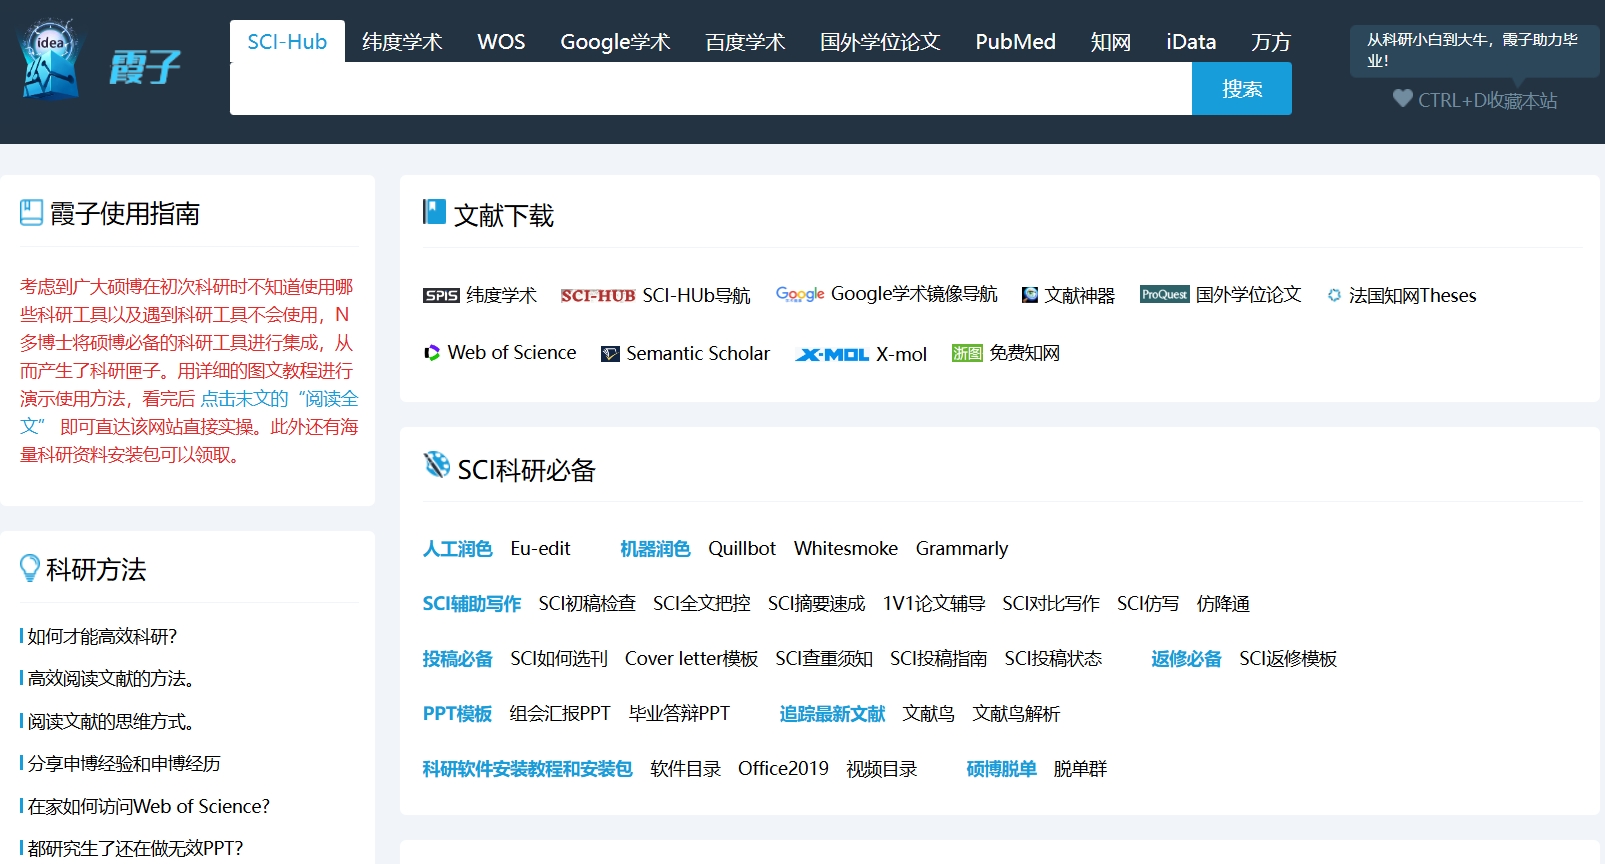Open the Office2019 link

point(783,768)
